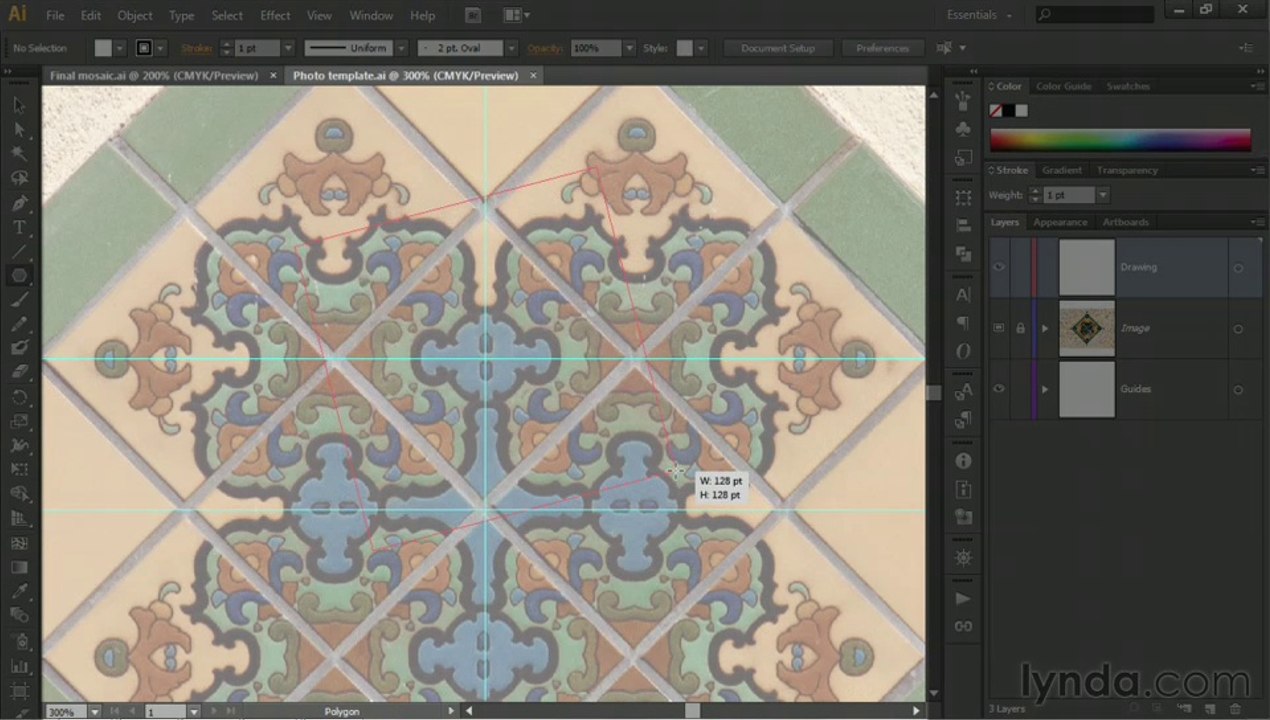Open the Symbols panel club icon
This screenshot has height=720, width=1270.
pos(963,130)
